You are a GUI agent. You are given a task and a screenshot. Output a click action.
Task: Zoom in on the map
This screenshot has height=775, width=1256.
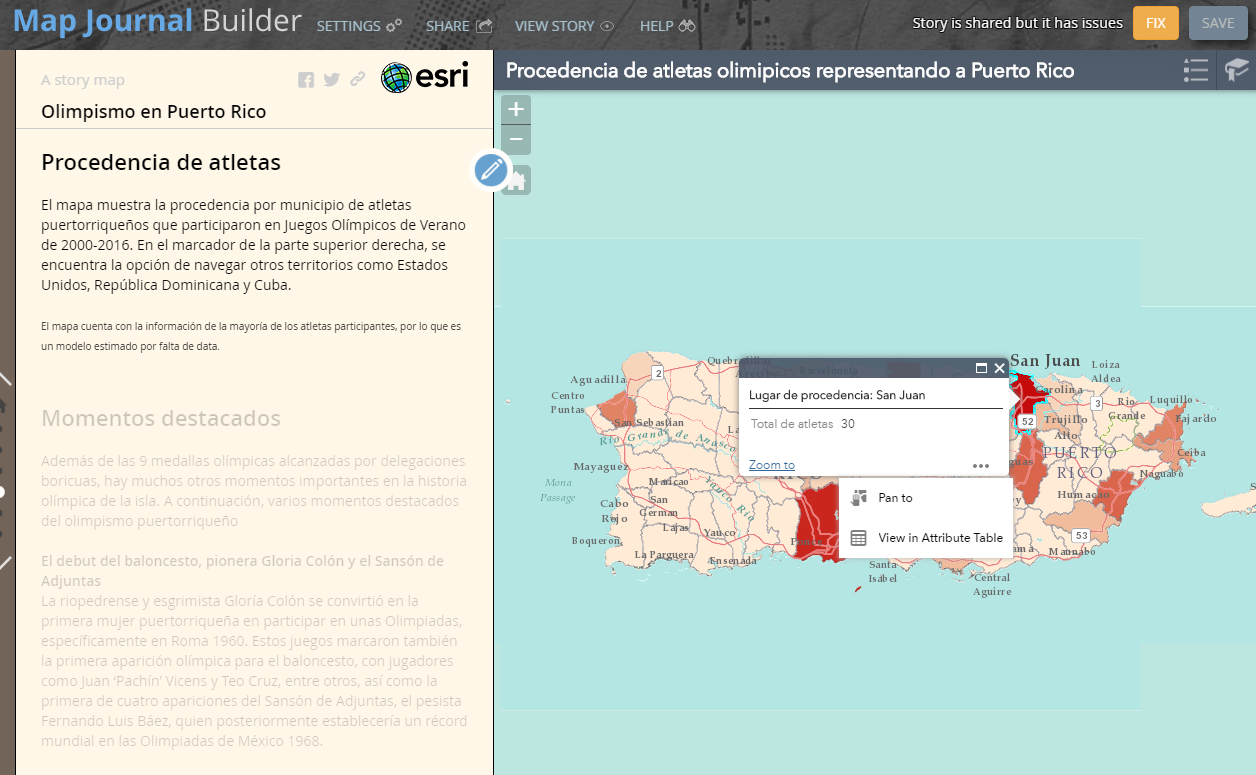point(516,109)
